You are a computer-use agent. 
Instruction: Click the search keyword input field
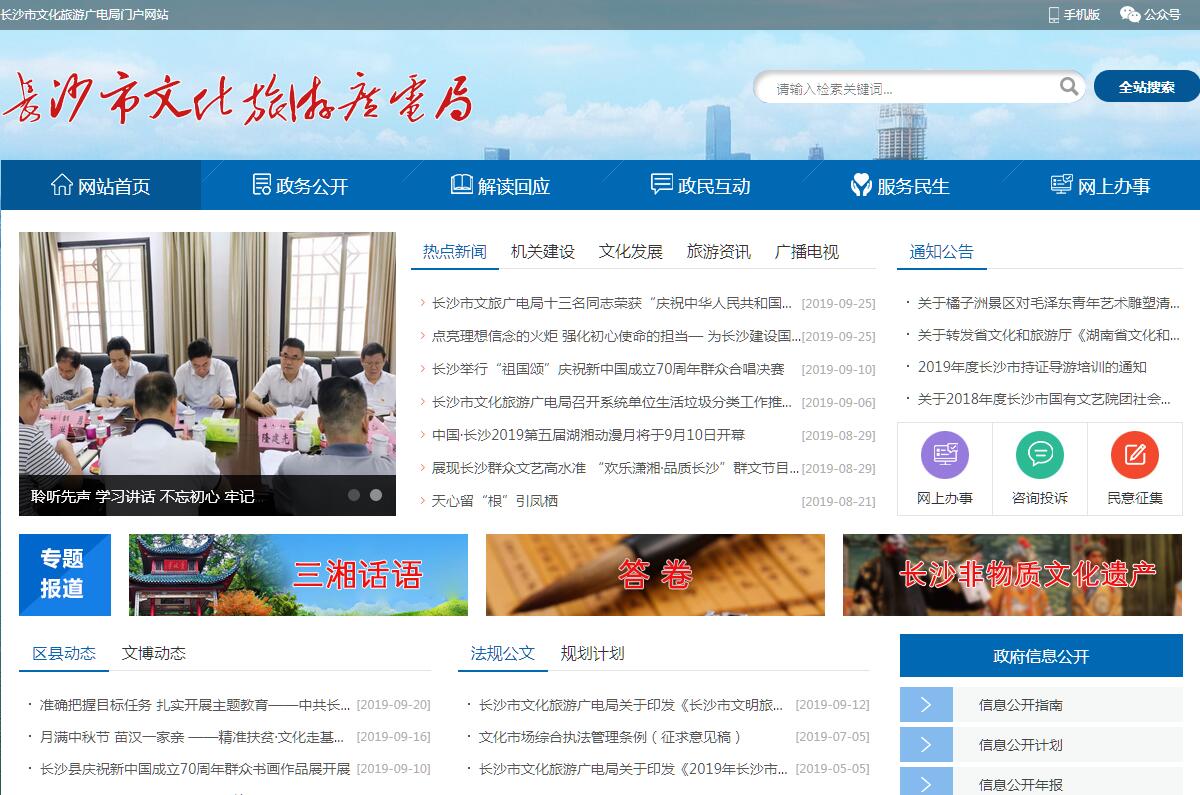click(x=910, y=88)
